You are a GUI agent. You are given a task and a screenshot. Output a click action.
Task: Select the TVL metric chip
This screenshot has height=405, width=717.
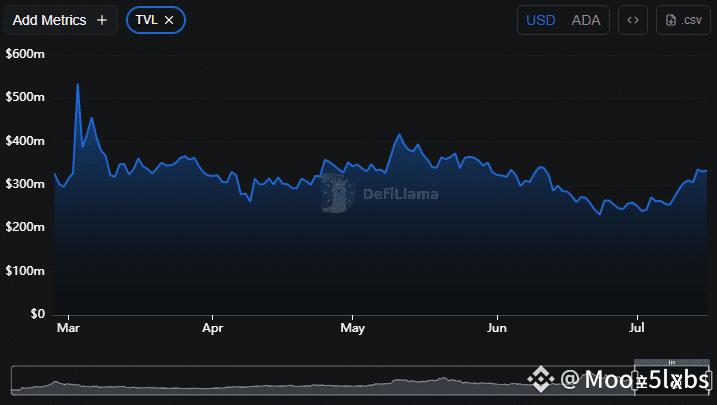(155, 20)
